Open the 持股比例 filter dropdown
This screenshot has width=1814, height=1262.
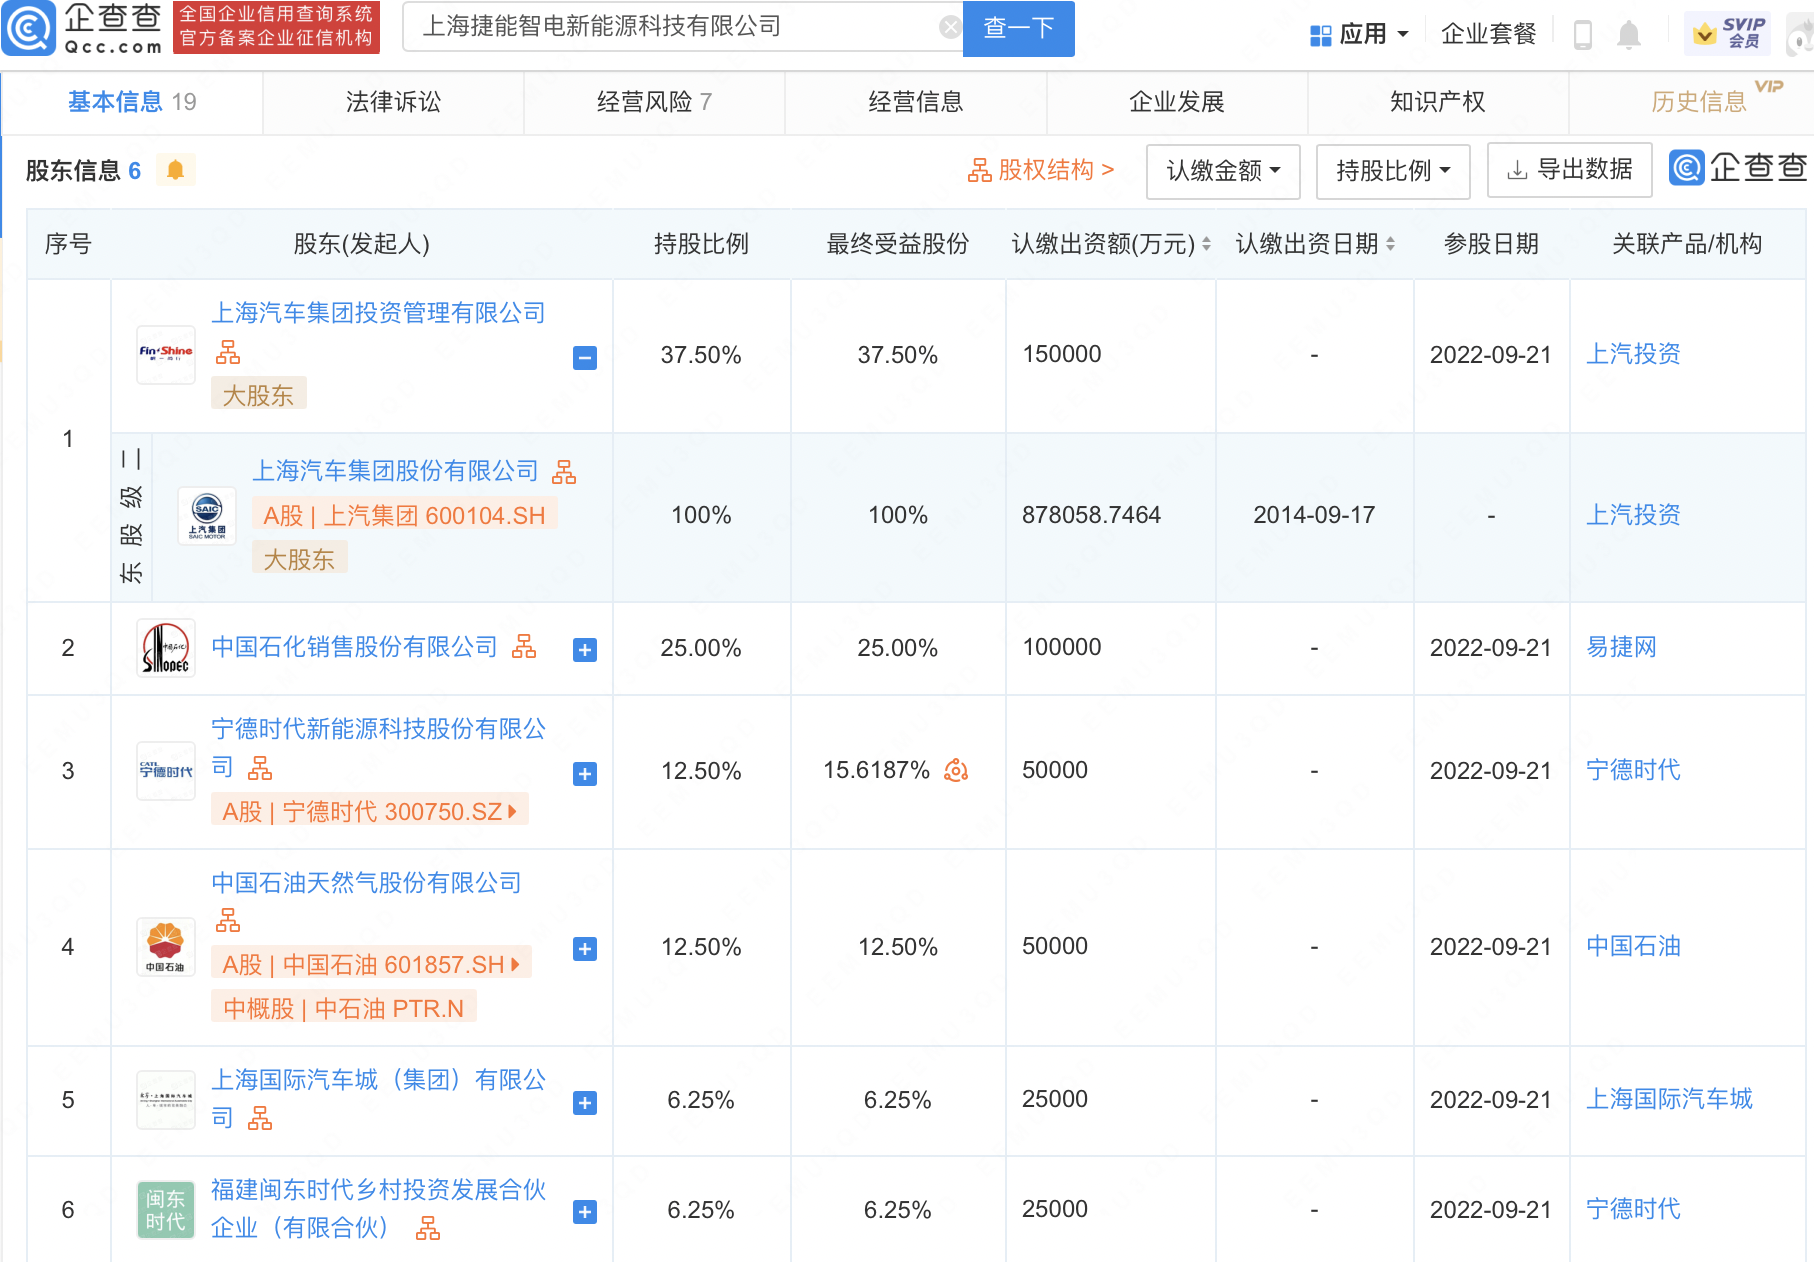coord(1393,171)
